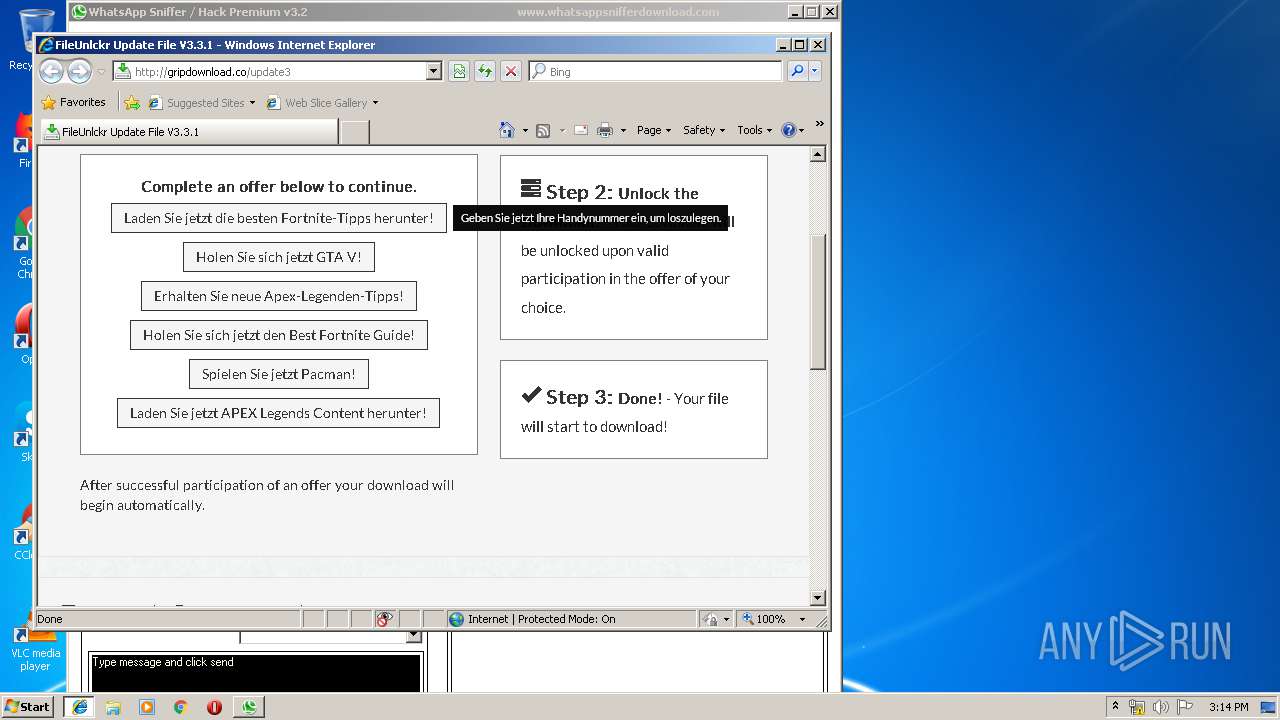The height and width of the screenshot is (720, 1280).
Task: Expand the Web Slice Gallery dropdown arrow
Action: [375, 102]
